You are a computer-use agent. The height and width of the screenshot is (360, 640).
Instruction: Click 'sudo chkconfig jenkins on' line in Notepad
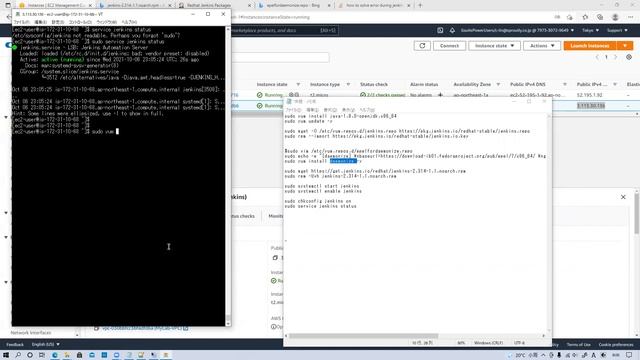[x=318, y=201]
